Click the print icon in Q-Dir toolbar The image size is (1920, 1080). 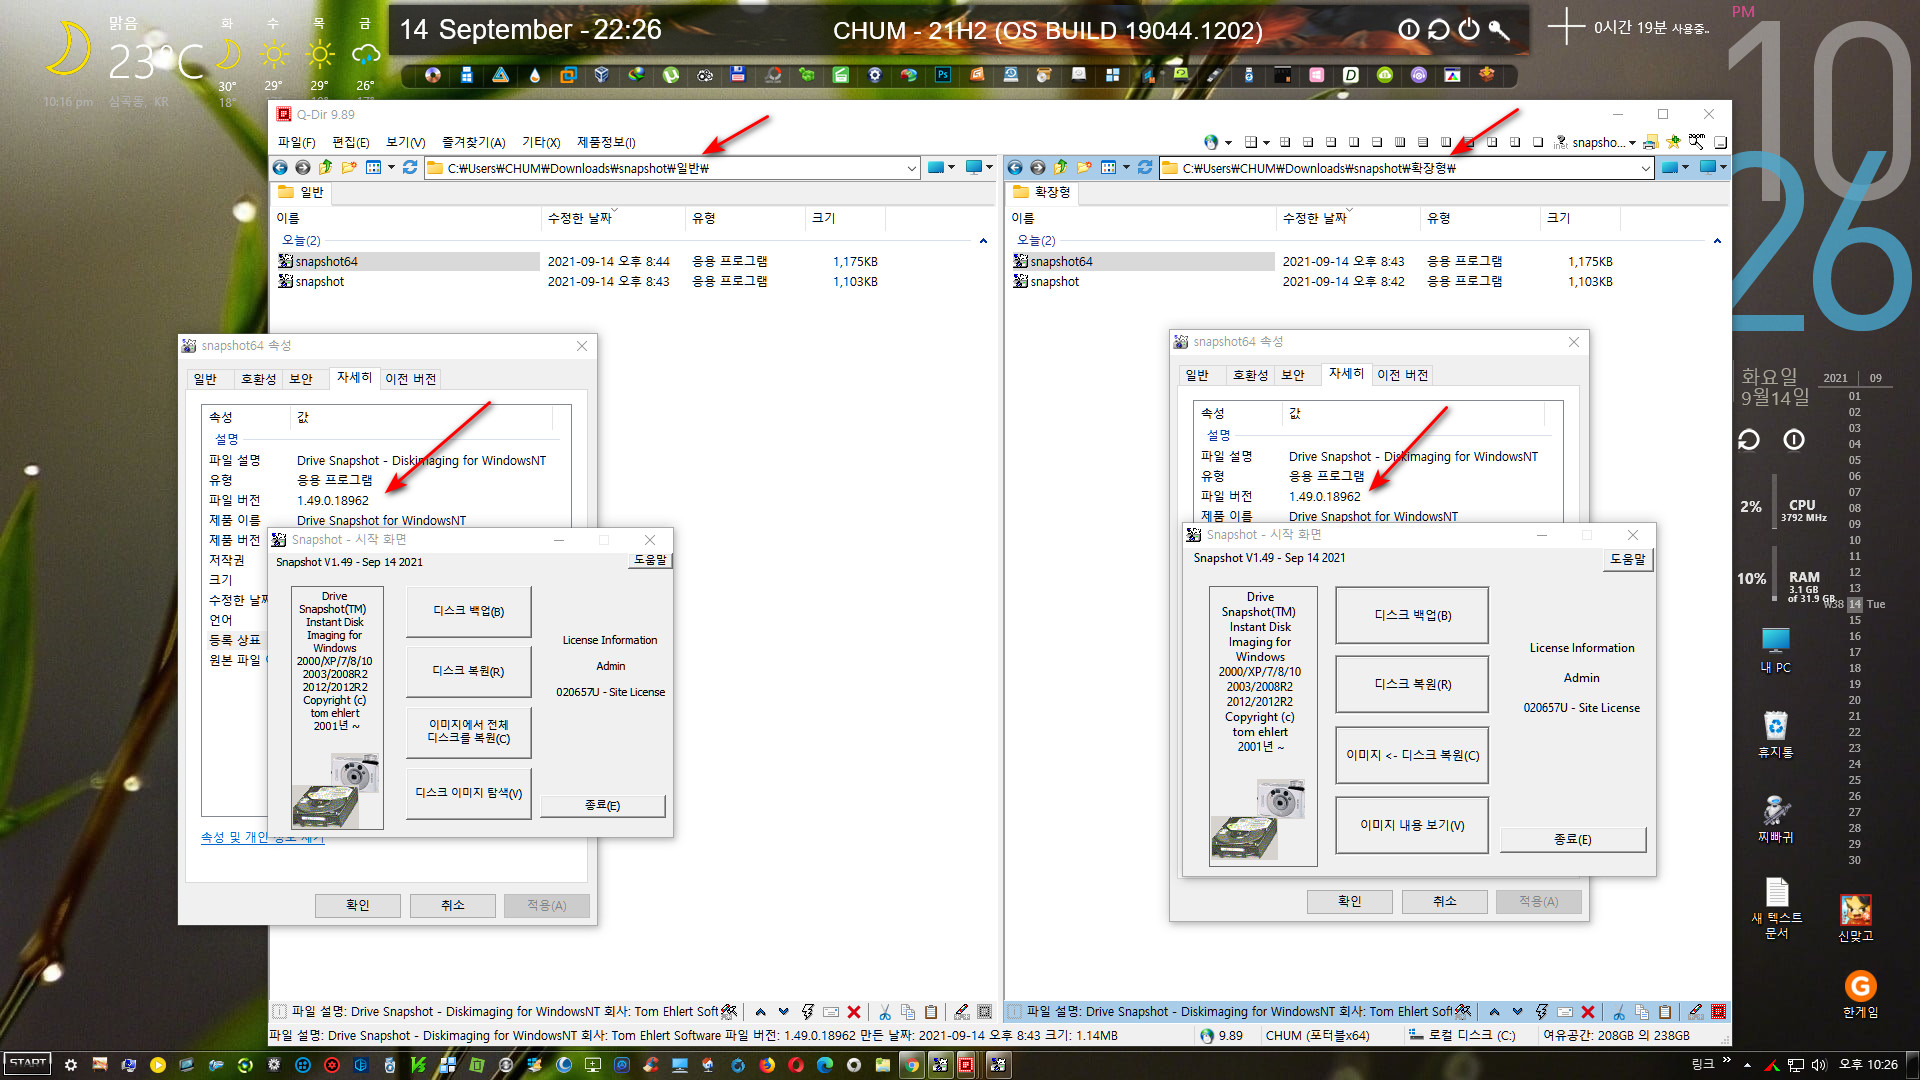[1651, 142]
